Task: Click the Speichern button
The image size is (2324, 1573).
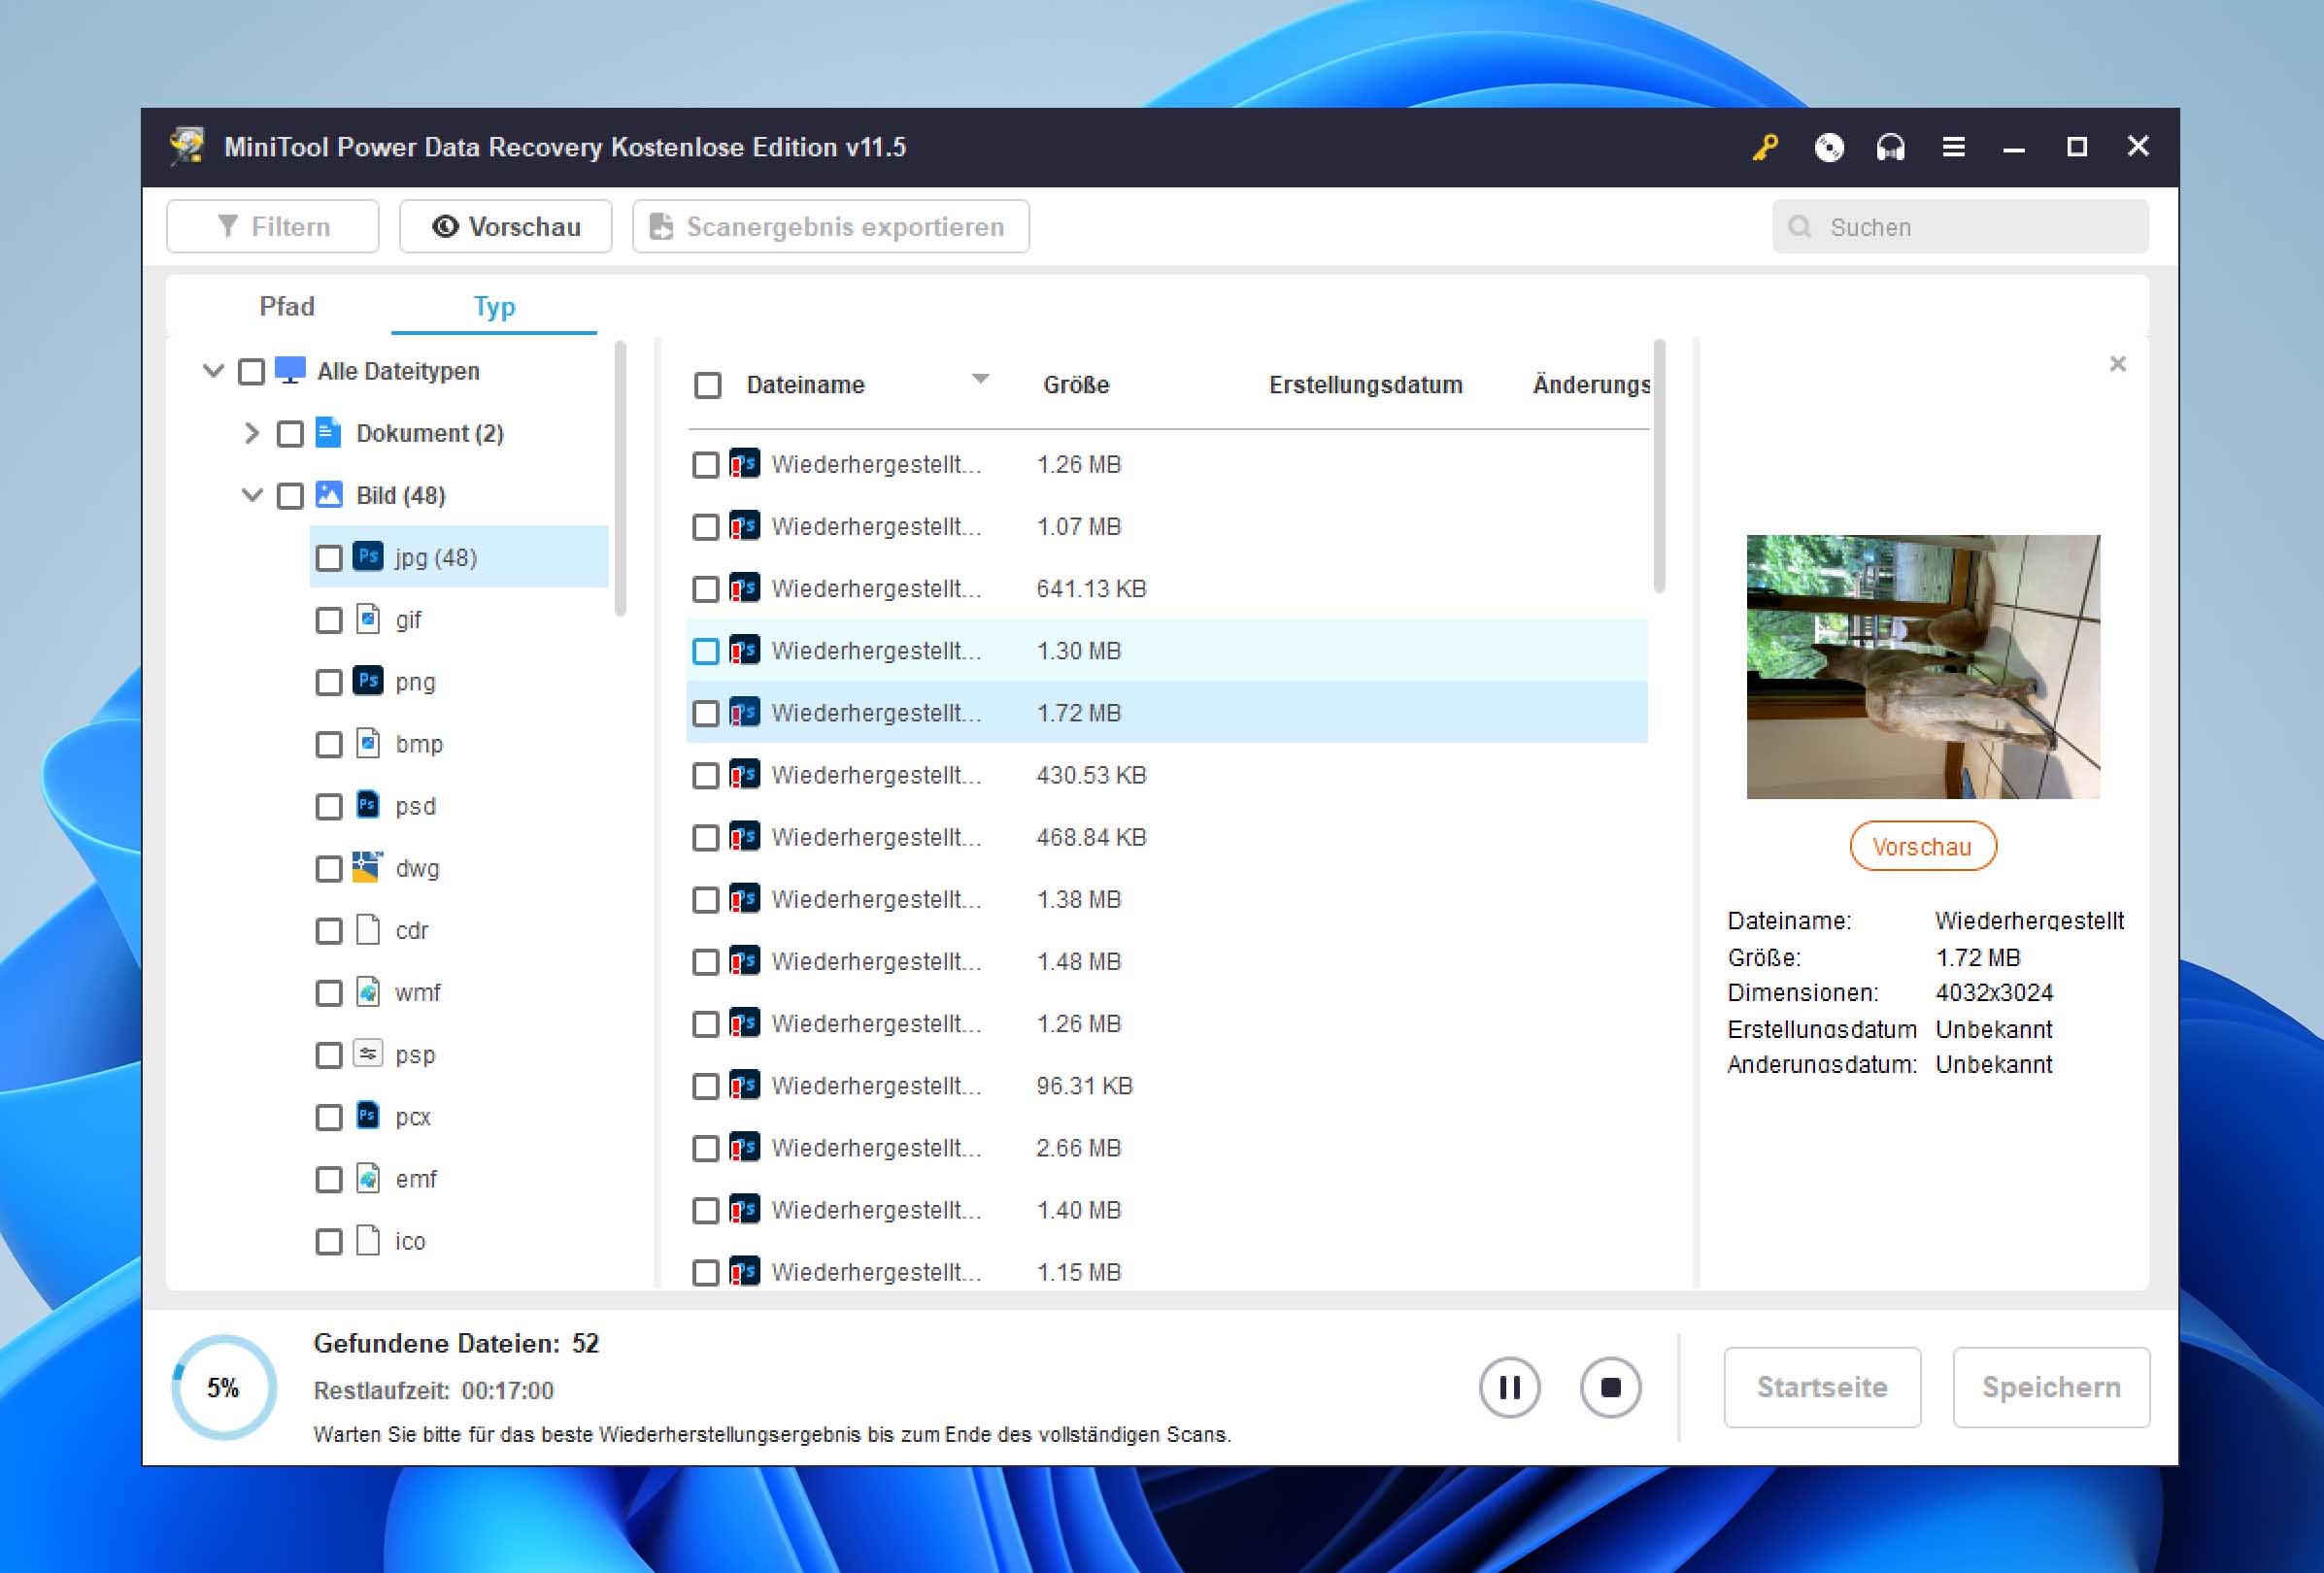Action: point(2051,1387)
